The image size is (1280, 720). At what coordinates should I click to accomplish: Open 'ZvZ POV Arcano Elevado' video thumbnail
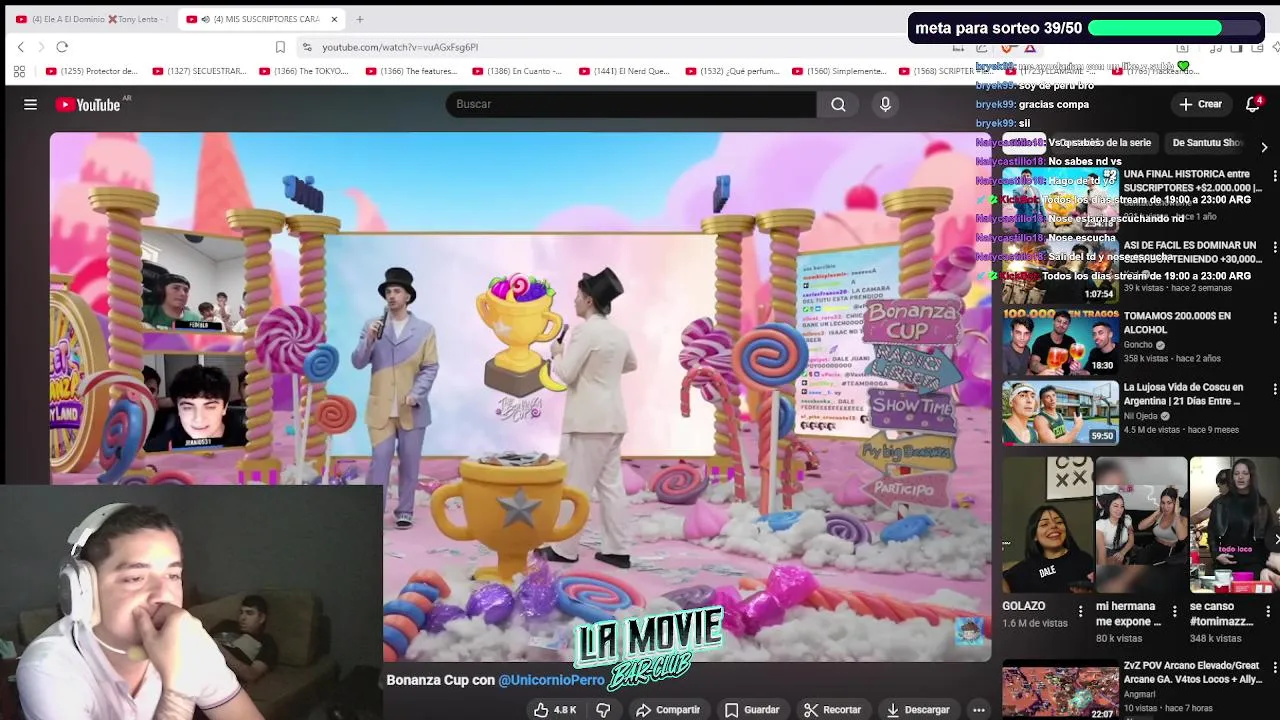click(x=1060, y=690)
